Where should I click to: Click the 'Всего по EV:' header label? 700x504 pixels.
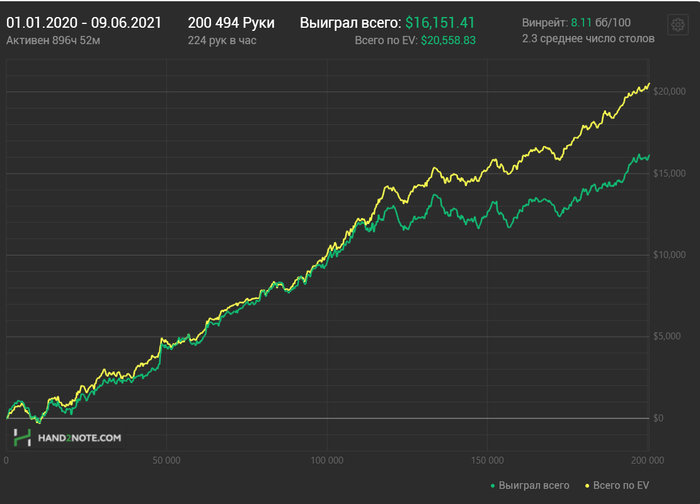pos(386,41)
